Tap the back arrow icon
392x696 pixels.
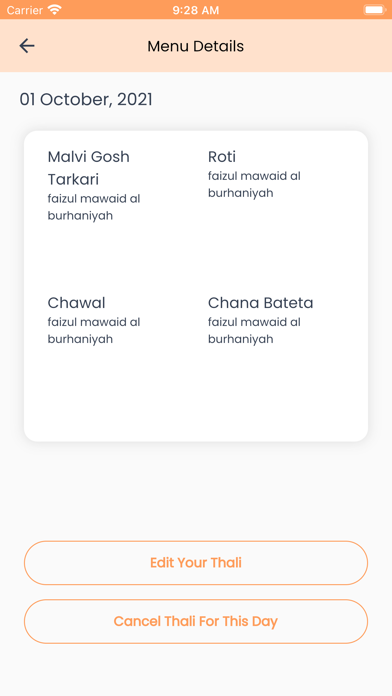(27, 46)
